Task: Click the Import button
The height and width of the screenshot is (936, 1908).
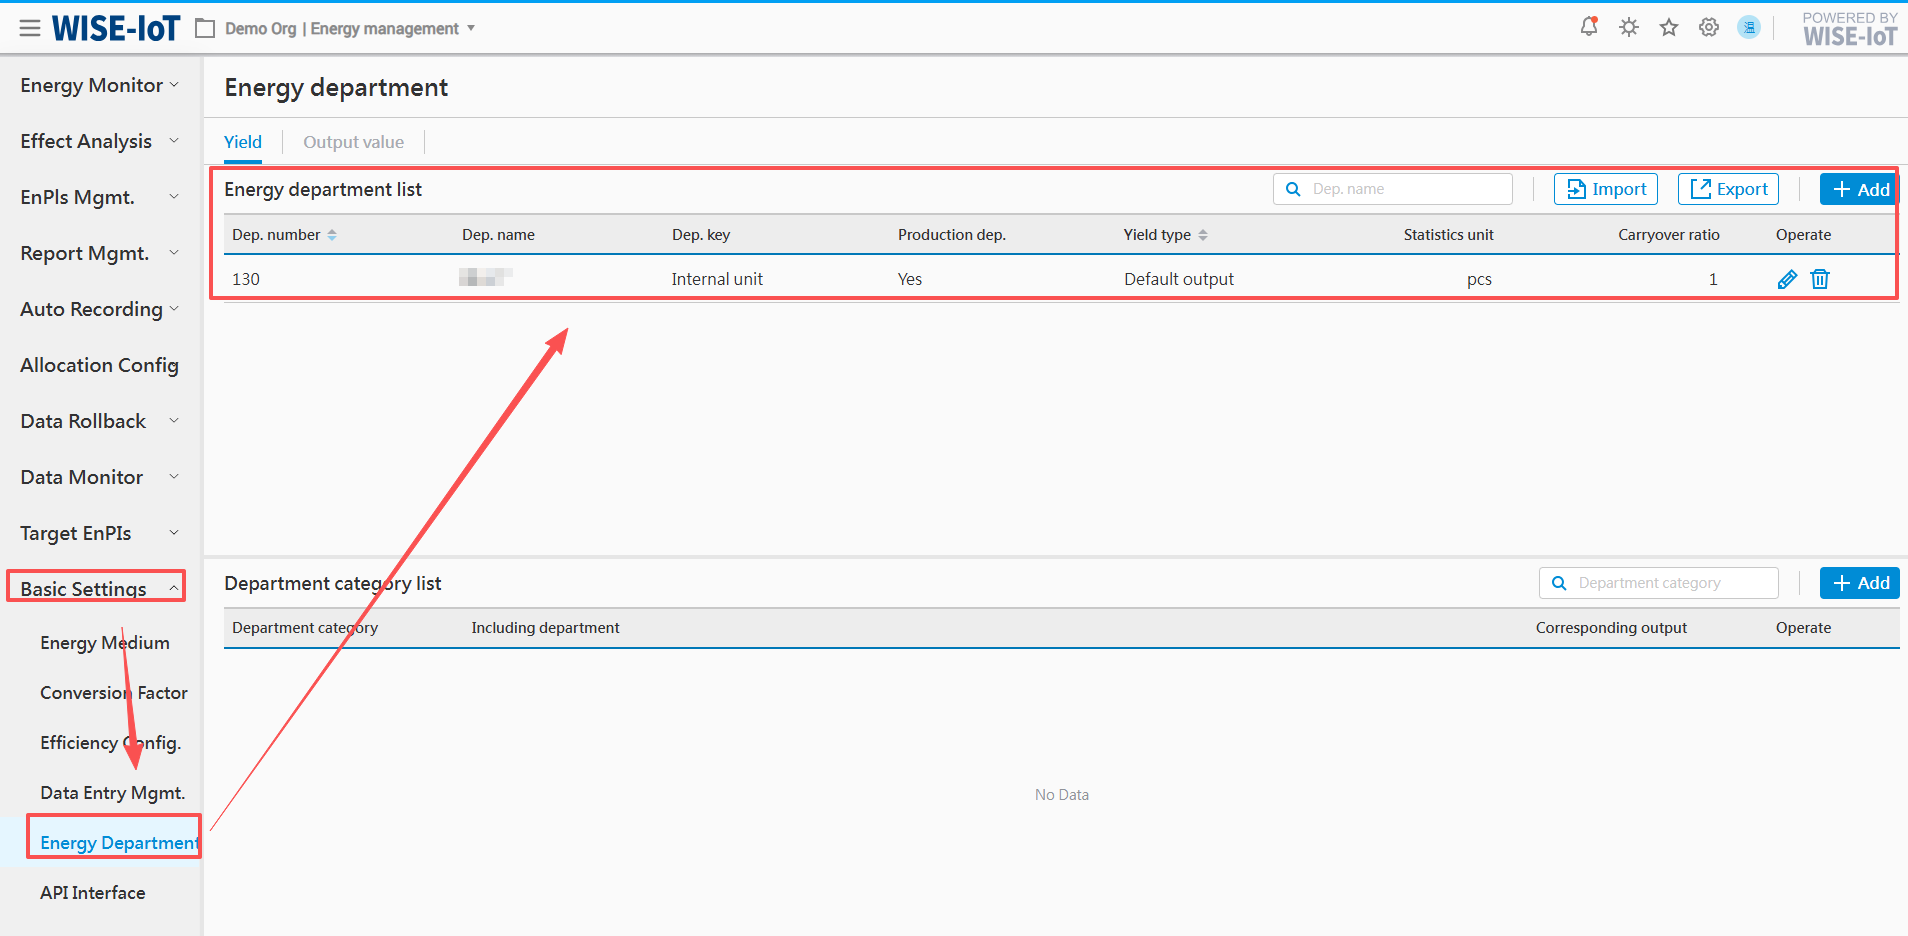Action: coord(1606,189)
